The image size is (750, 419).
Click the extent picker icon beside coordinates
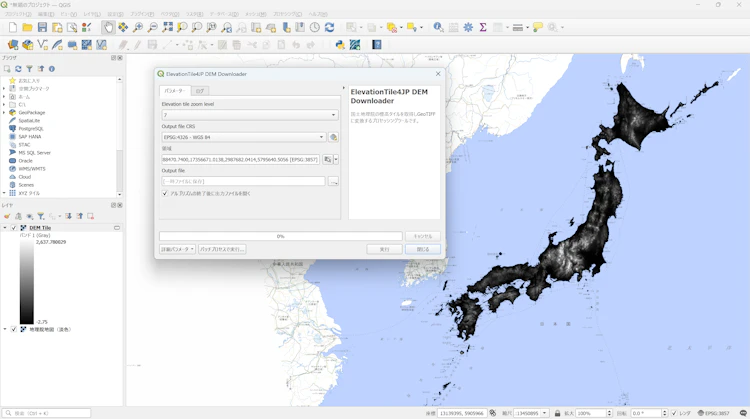click(x=327, y=159)
